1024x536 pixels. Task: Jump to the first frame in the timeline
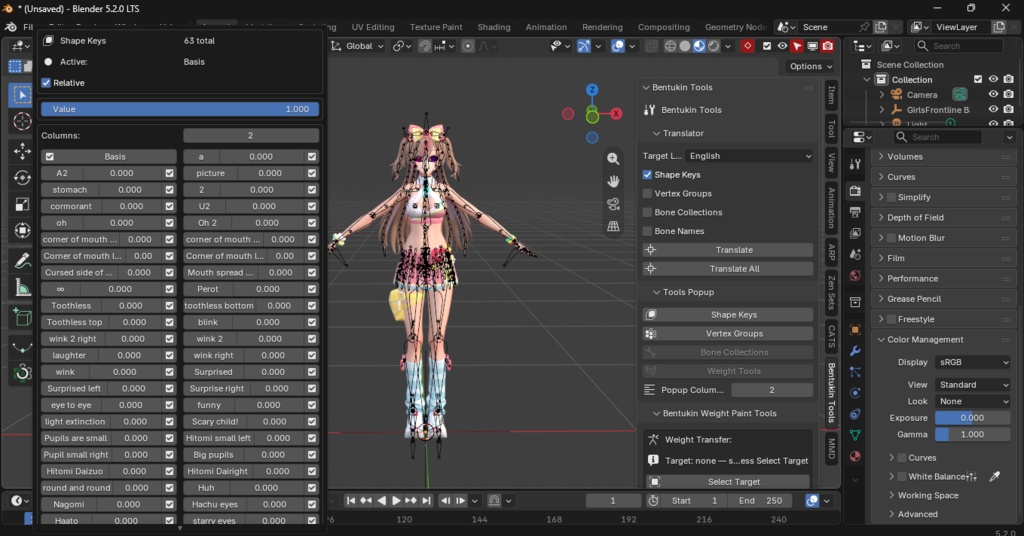click(x=351, y=501)
